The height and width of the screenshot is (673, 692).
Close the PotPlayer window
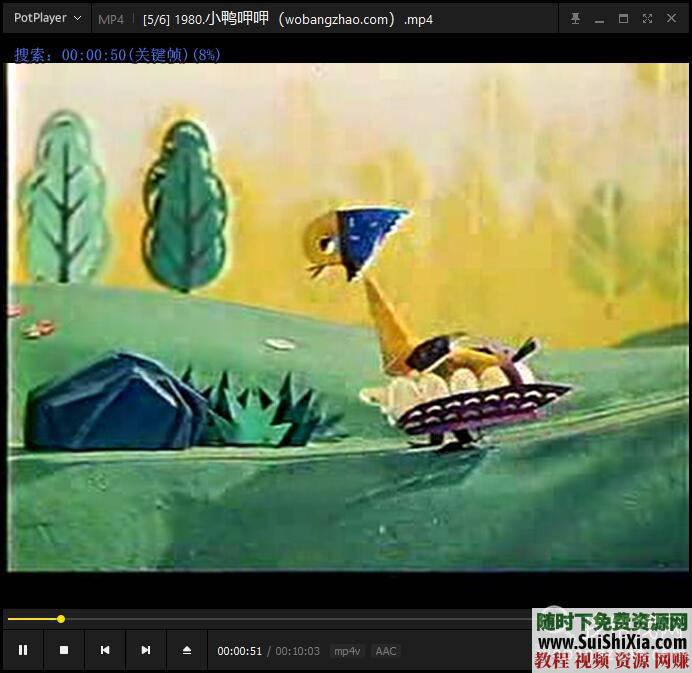tap(671, 18)
